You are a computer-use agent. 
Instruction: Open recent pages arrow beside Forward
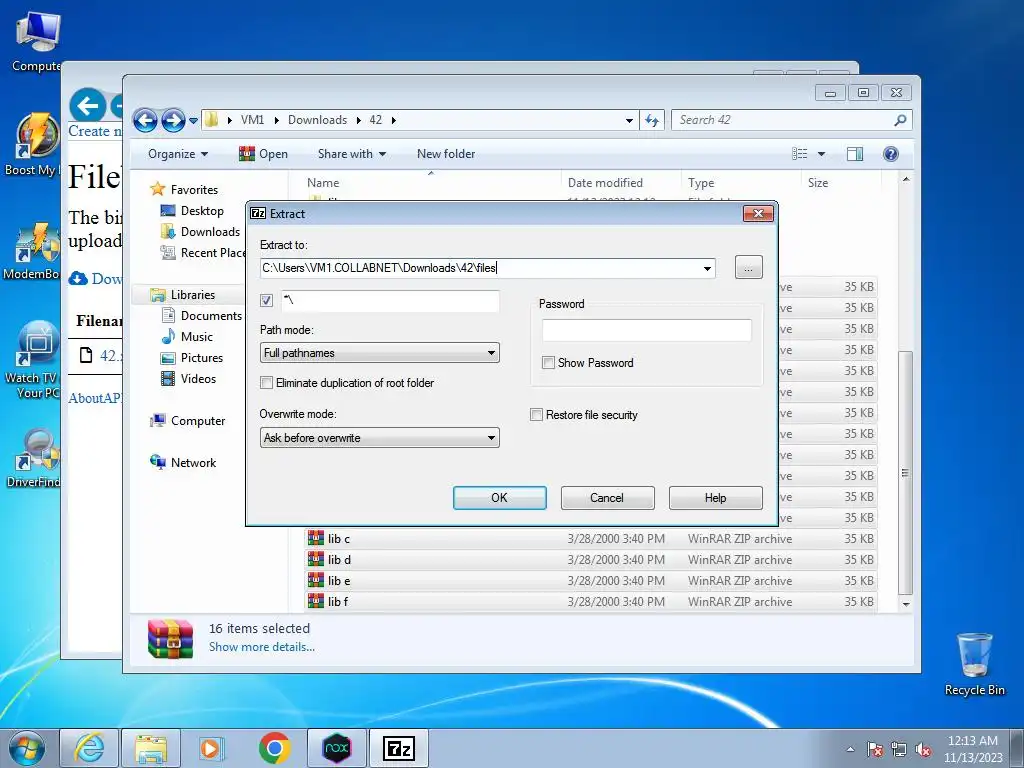tap(193, 121)
